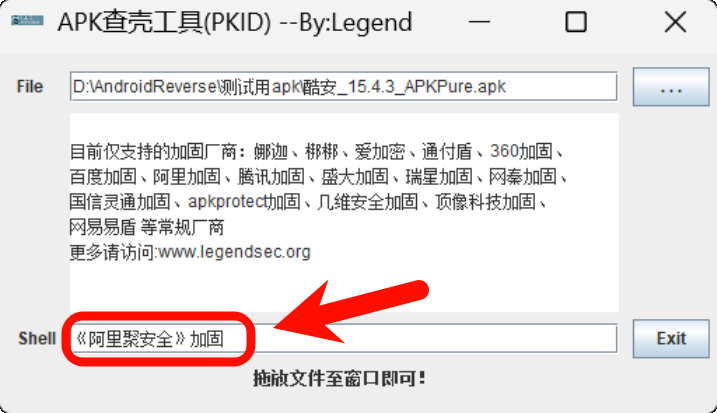Viewport: 717px width, 413px height.
Task: Click the 360加固 text in info area
Action: pos(521,151)
